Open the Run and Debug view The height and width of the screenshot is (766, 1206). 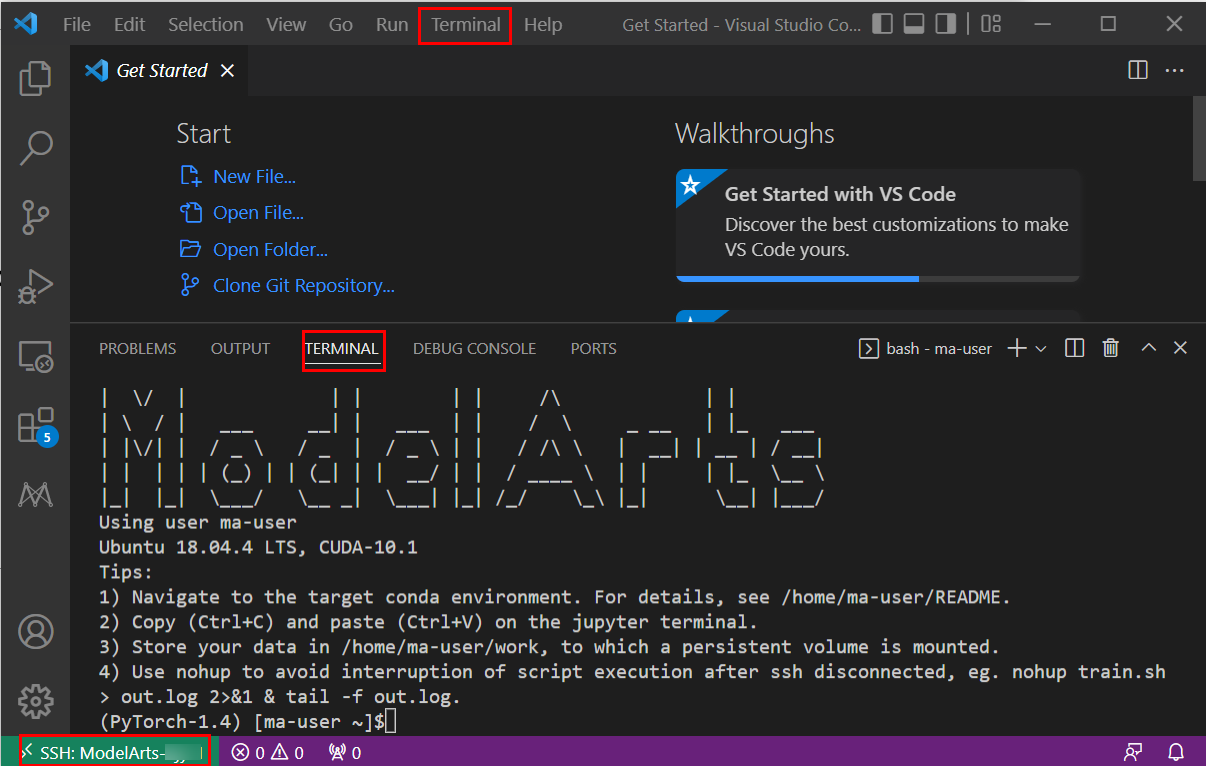click(x=35, y=286)
